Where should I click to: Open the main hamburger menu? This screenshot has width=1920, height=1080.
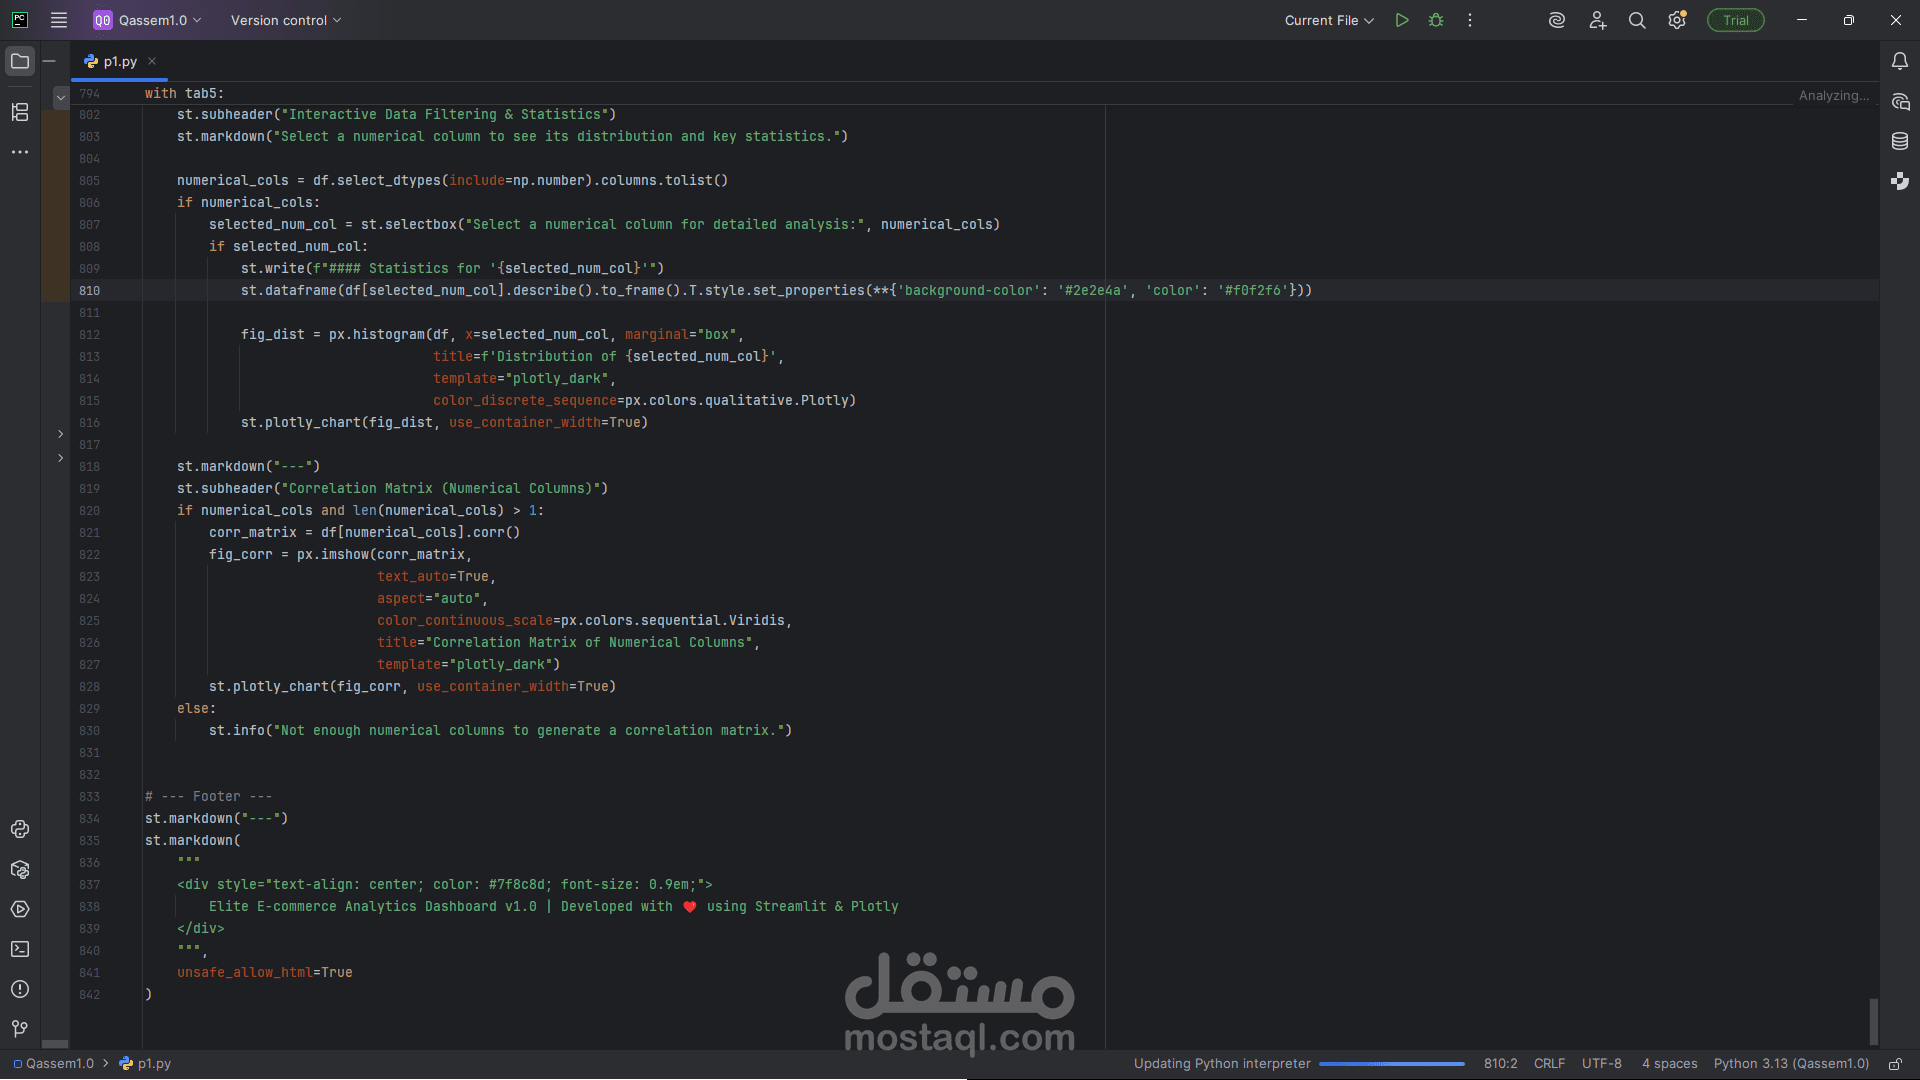(59, 20)
